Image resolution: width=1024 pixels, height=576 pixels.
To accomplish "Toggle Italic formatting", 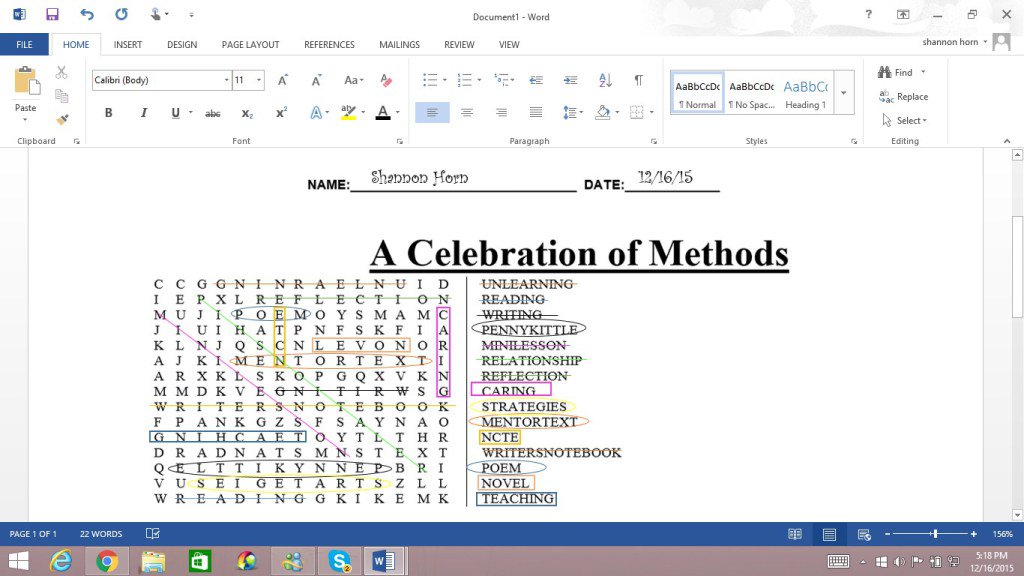I will (143, 113).
